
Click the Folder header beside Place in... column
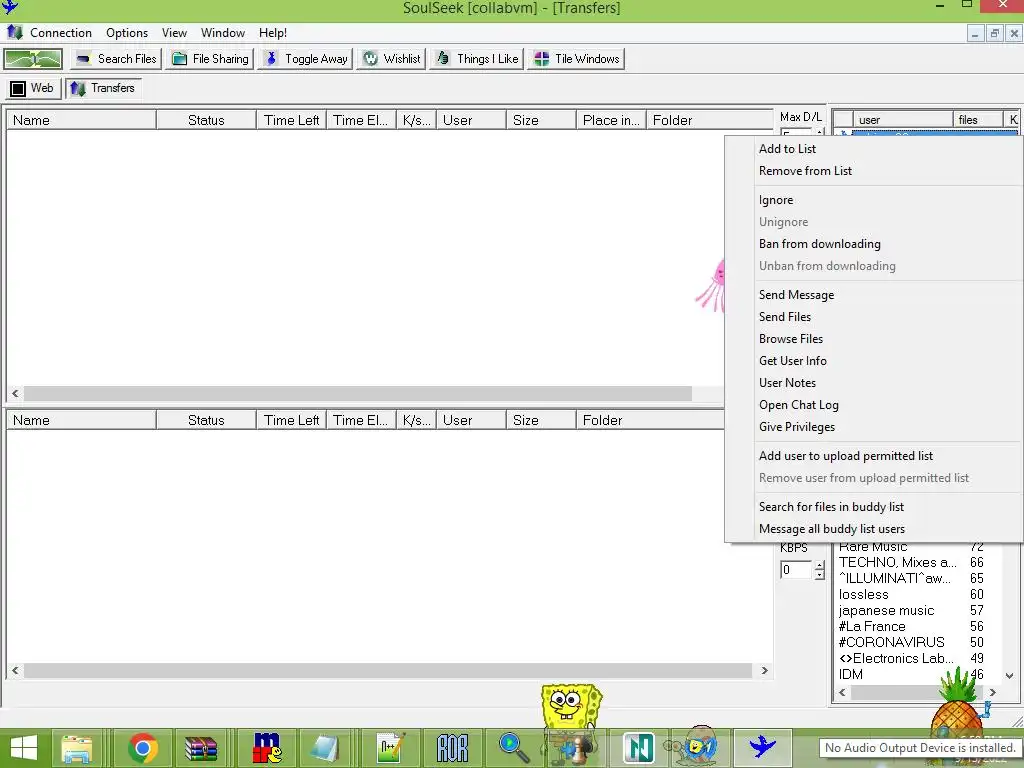709,120
